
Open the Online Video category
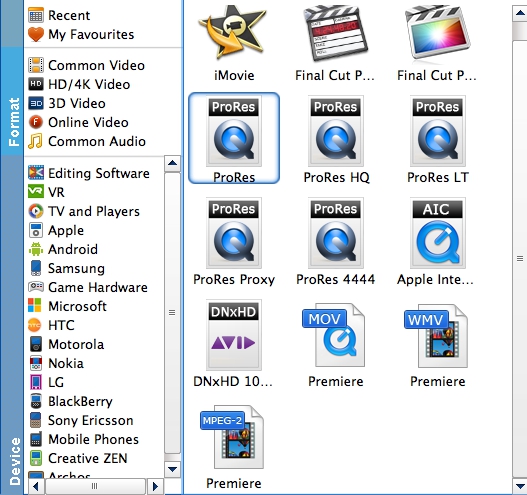pyautogui.click(x=88, y=122)
